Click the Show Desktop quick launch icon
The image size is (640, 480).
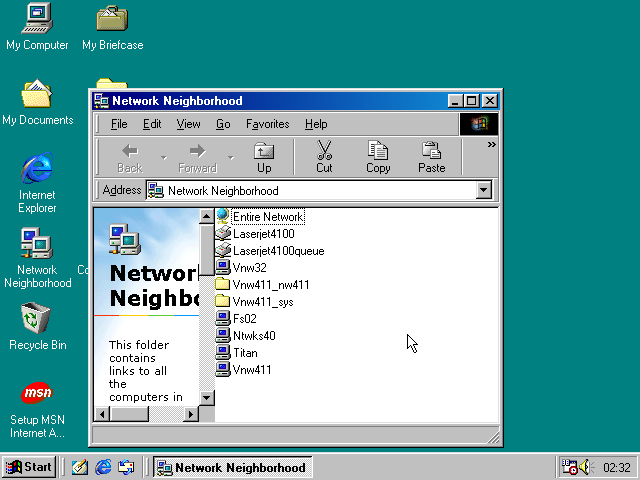click(x=80, y=467)
